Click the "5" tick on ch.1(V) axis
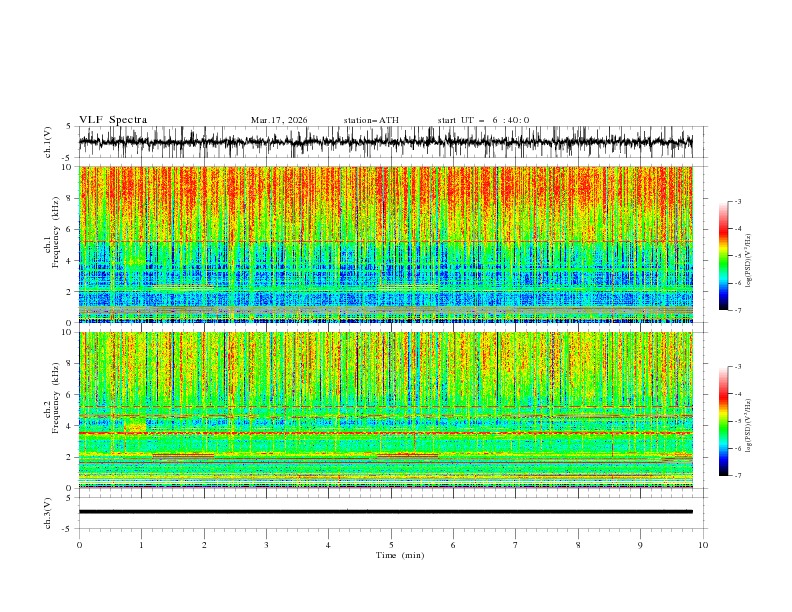Viewport: 792px width, 612px height. 69,127
